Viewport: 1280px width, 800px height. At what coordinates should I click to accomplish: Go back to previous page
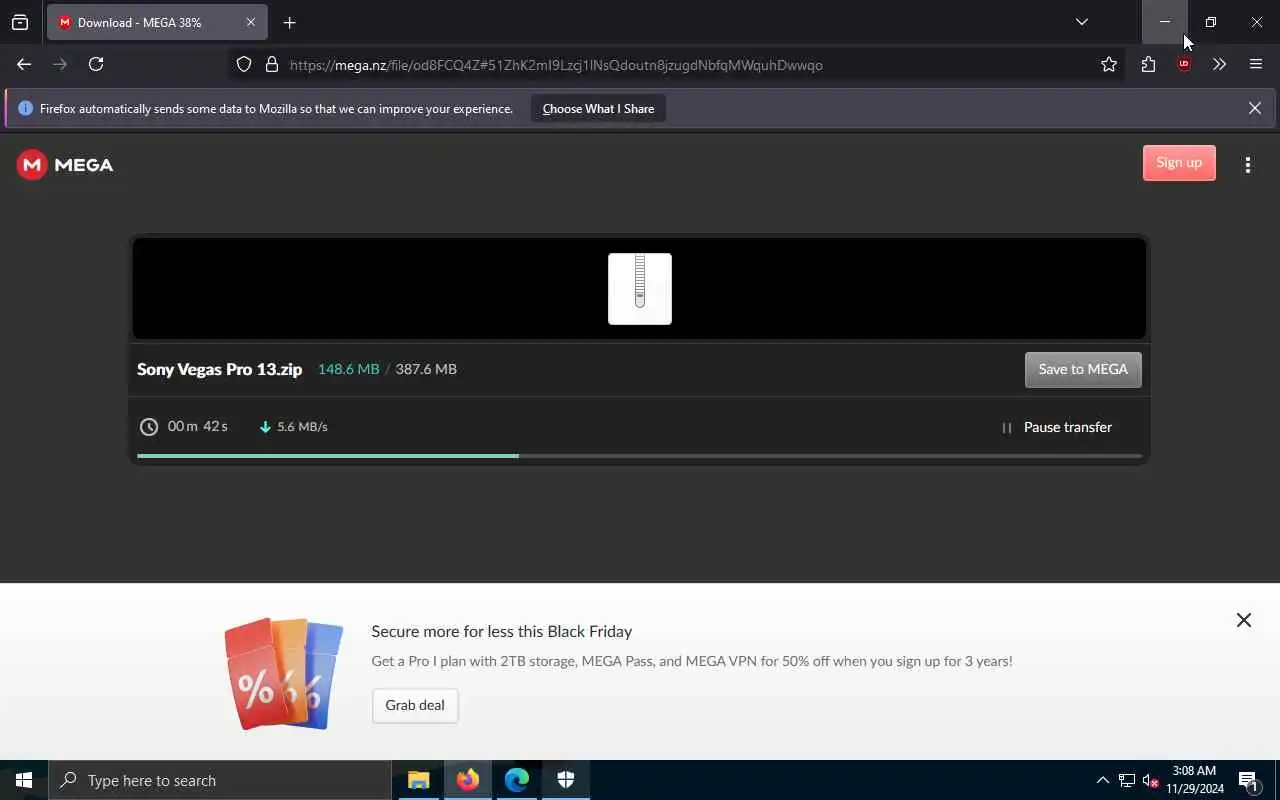click(24, 64)
